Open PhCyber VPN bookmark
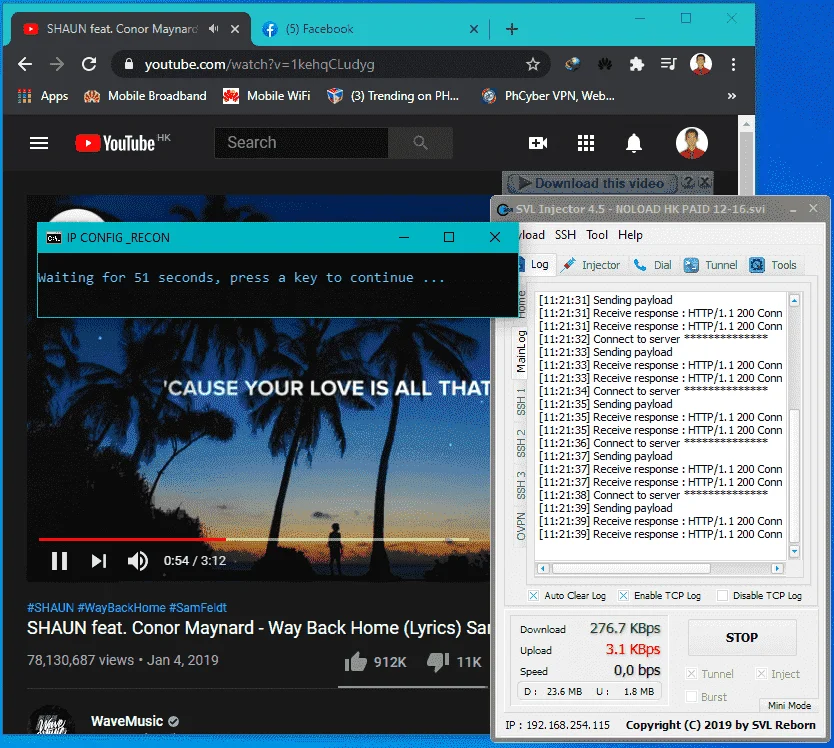 [548, 96]
